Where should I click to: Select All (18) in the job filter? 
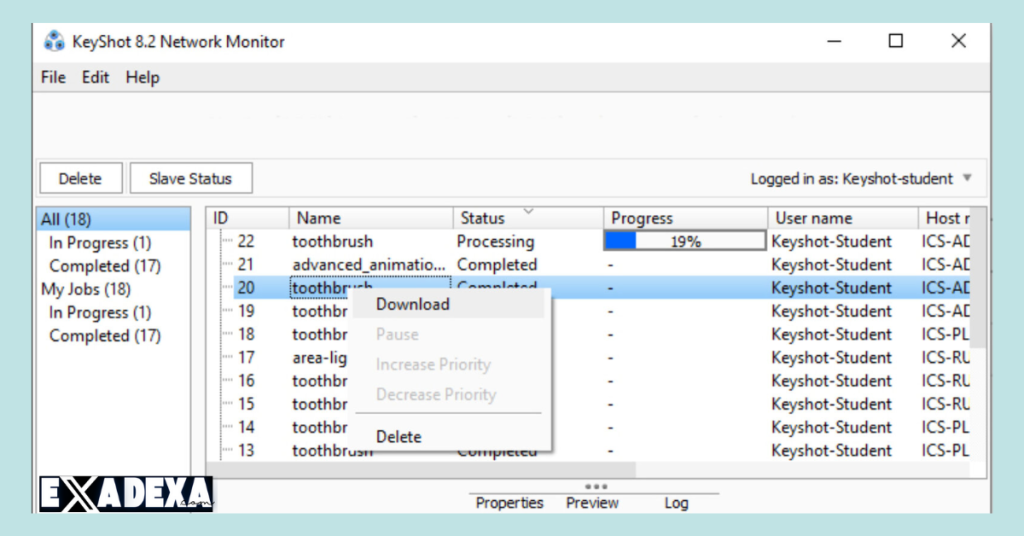click(65, 220)
